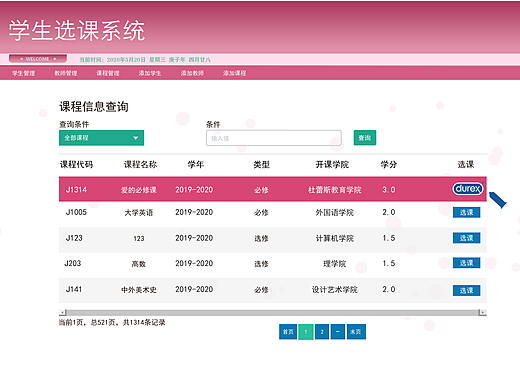Click the 类型 column header
The height and width of the screenshot is (390, 520).
point(262,164)
